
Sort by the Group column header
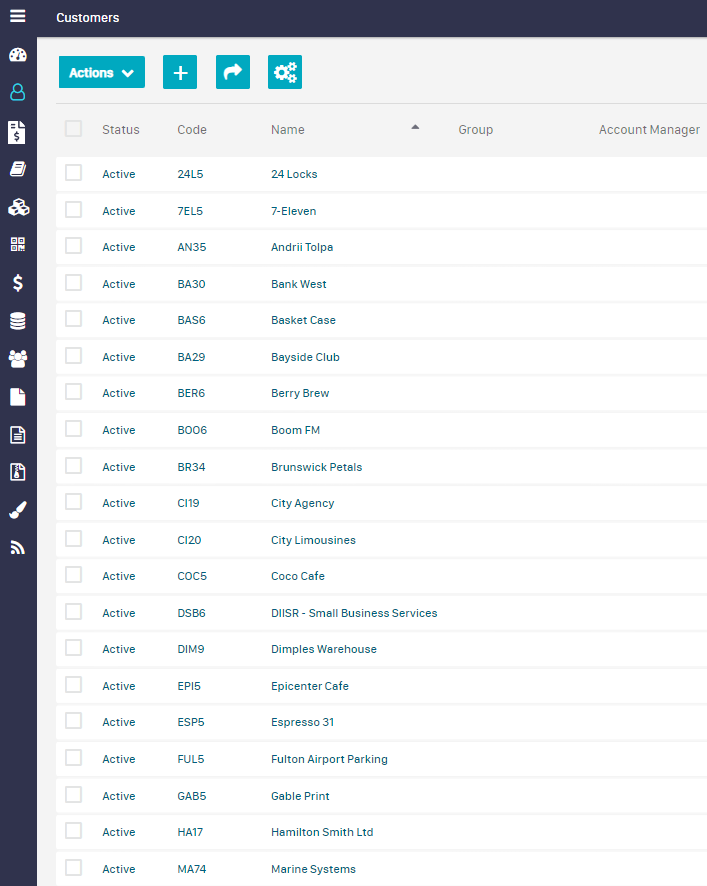click(475, 130)
